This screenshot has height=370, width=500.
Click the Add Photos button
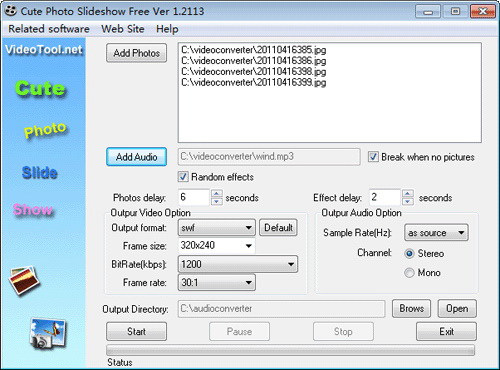(136, 53)
